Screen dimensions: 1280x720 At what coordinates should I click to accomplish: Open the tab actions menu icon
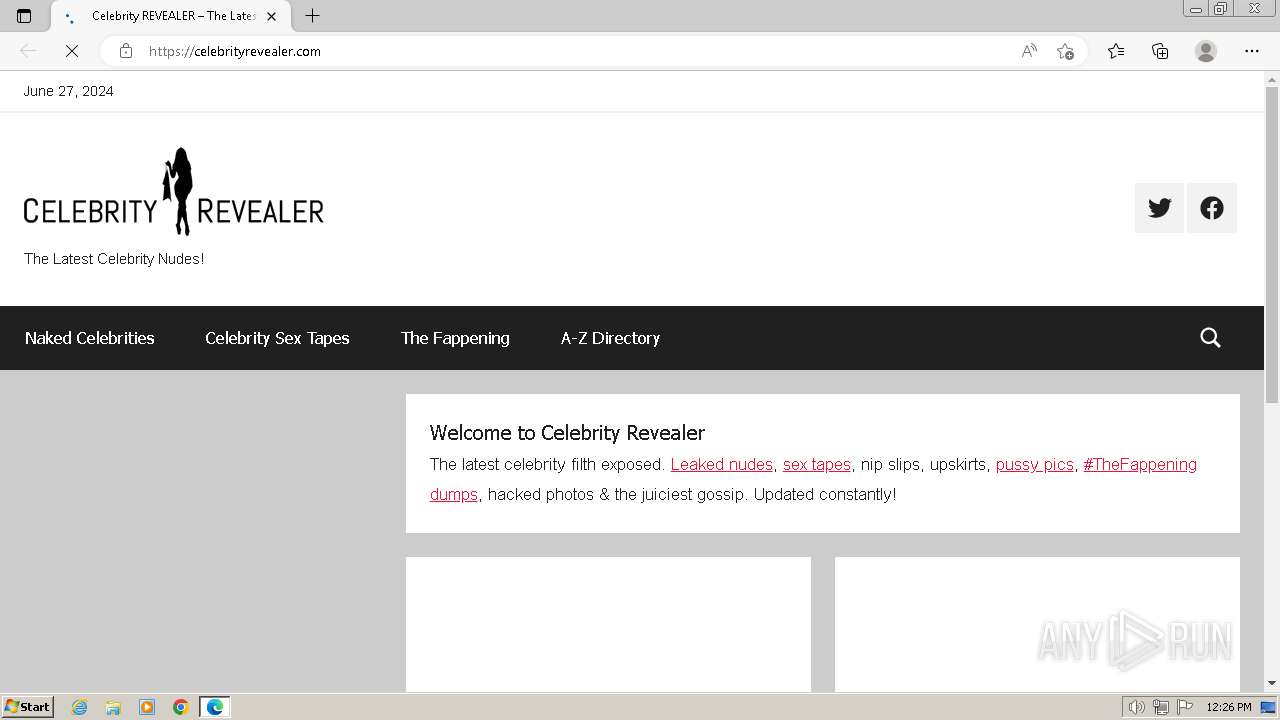(24, 16)
